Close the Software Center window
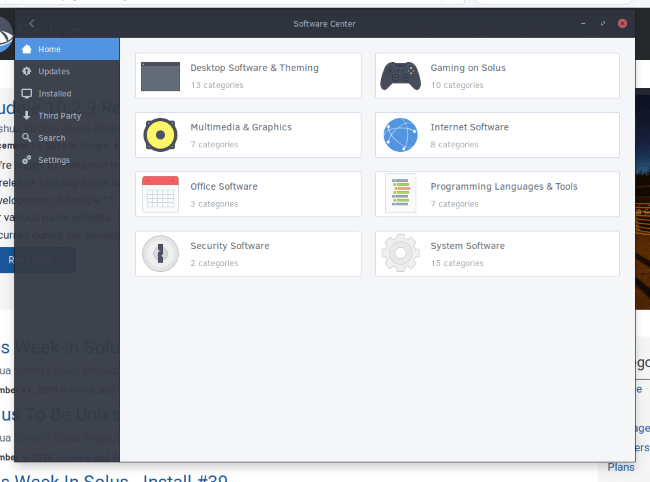 (x=622, y=24)
